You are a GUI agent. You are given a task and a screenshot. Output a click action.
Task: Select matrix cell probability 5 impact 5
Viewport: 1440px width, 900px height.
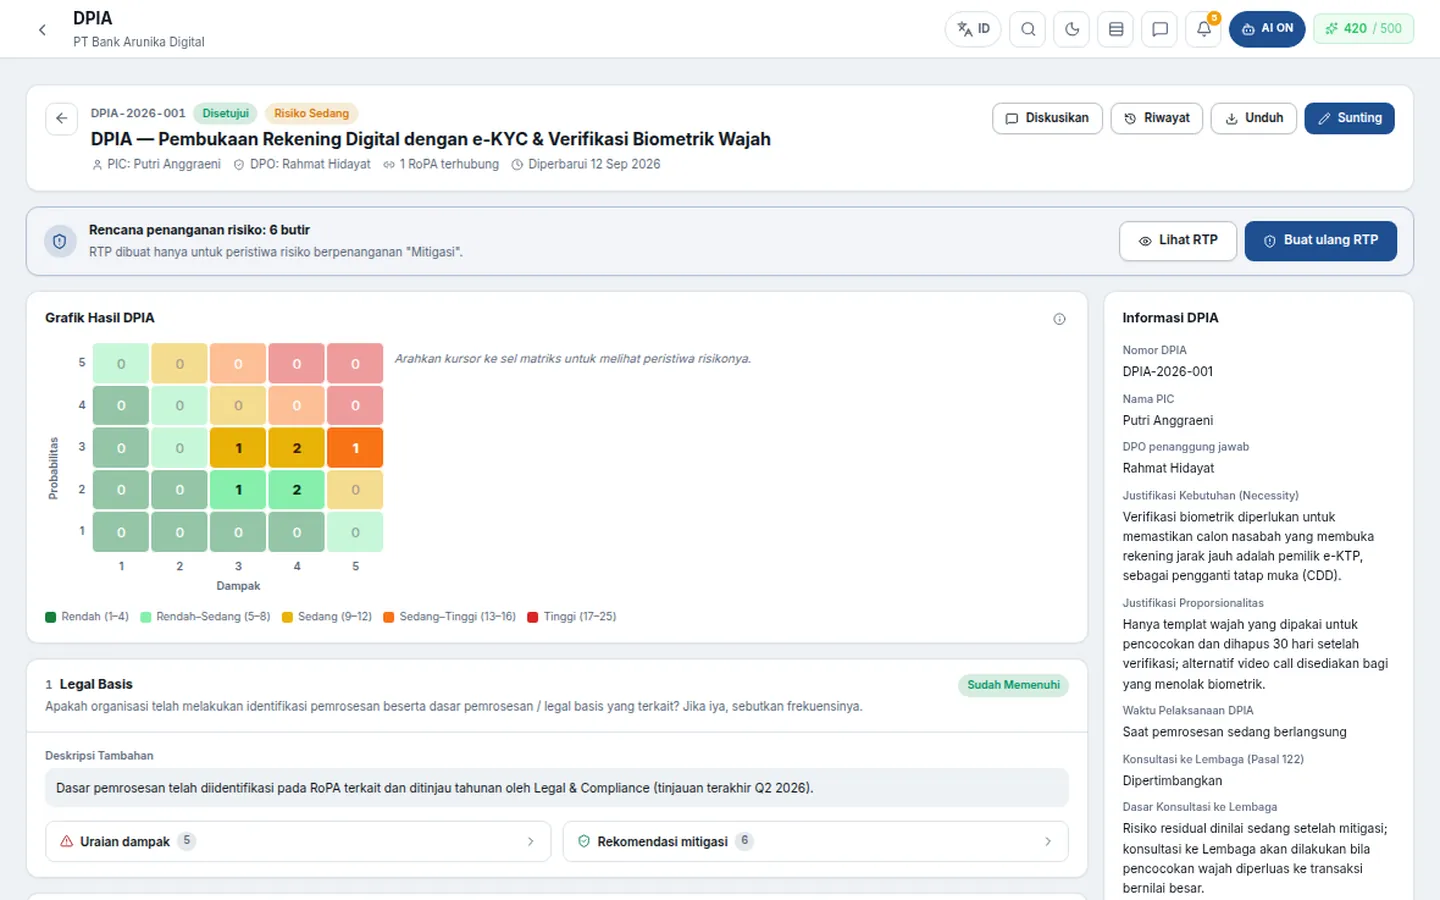pyautogui.click(x=355, y=364)
